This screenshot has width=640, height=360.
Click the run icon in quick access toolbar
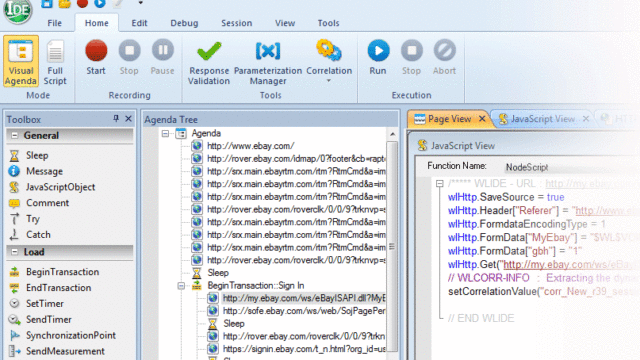click(100, 3)
